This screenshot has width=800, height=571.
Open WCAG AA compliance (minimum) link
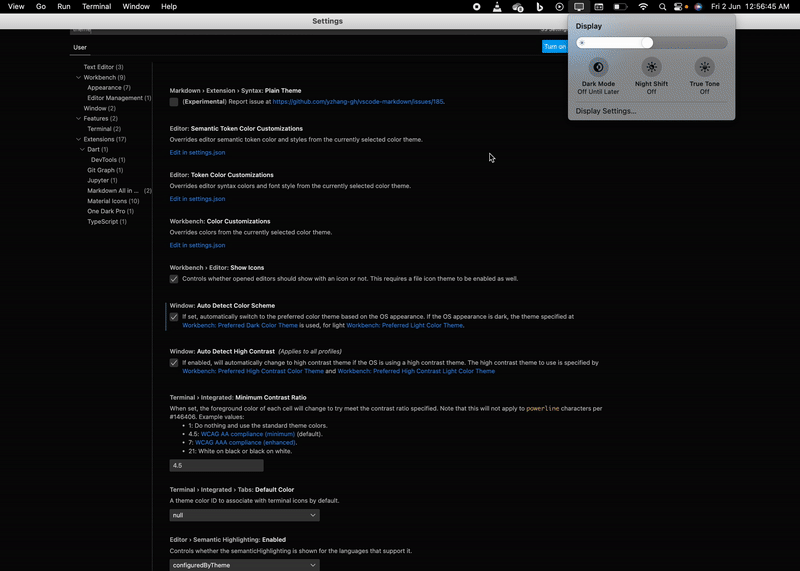[x=248, y=434]
